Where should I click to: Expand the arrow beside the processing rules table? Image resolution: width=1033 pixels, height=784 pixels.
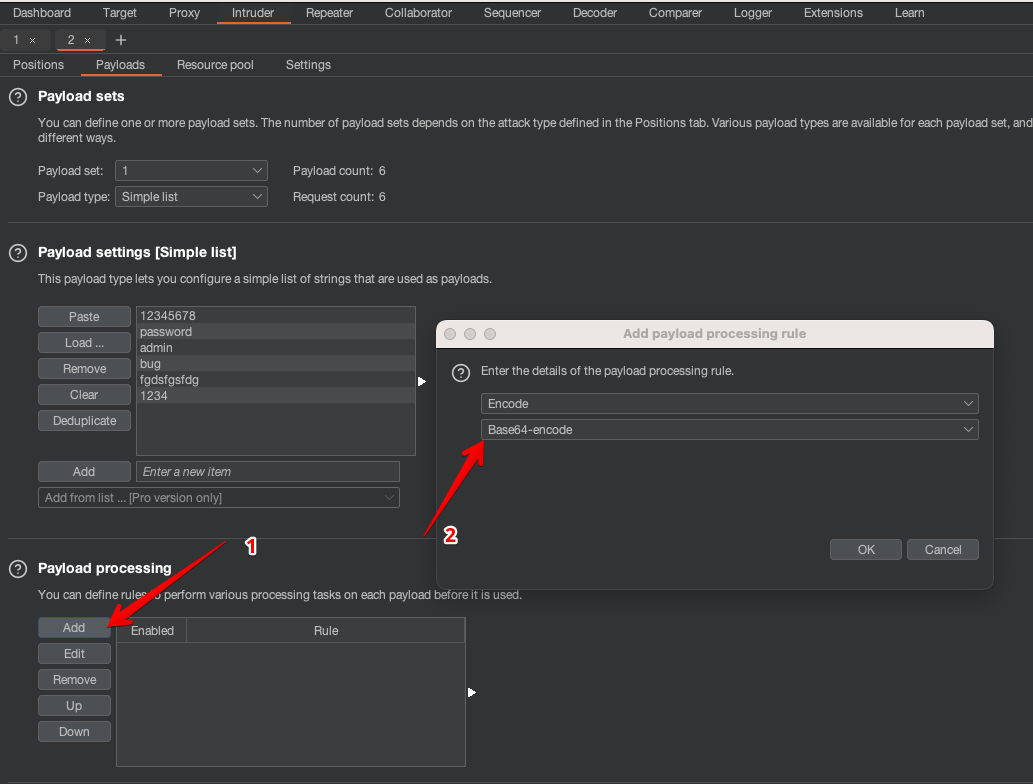[x=472, y=692]
